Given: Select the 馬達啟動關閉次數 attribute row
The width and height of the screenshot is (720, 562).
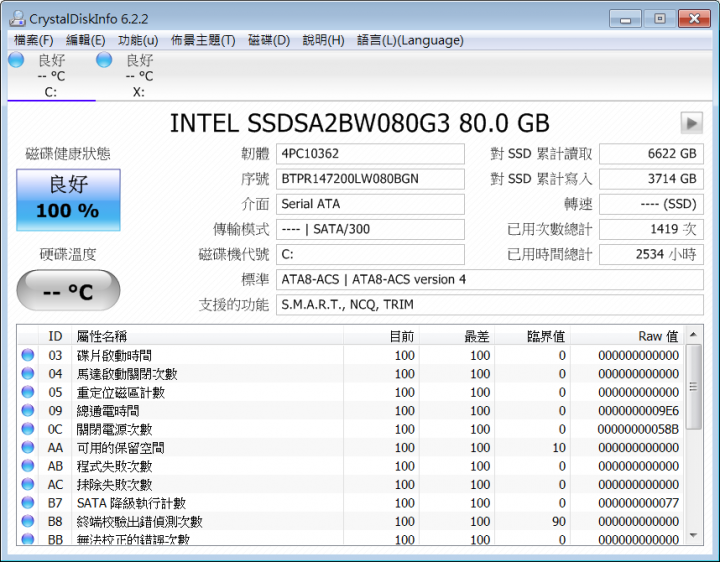Looking at the screenshot, I should 351,374.
